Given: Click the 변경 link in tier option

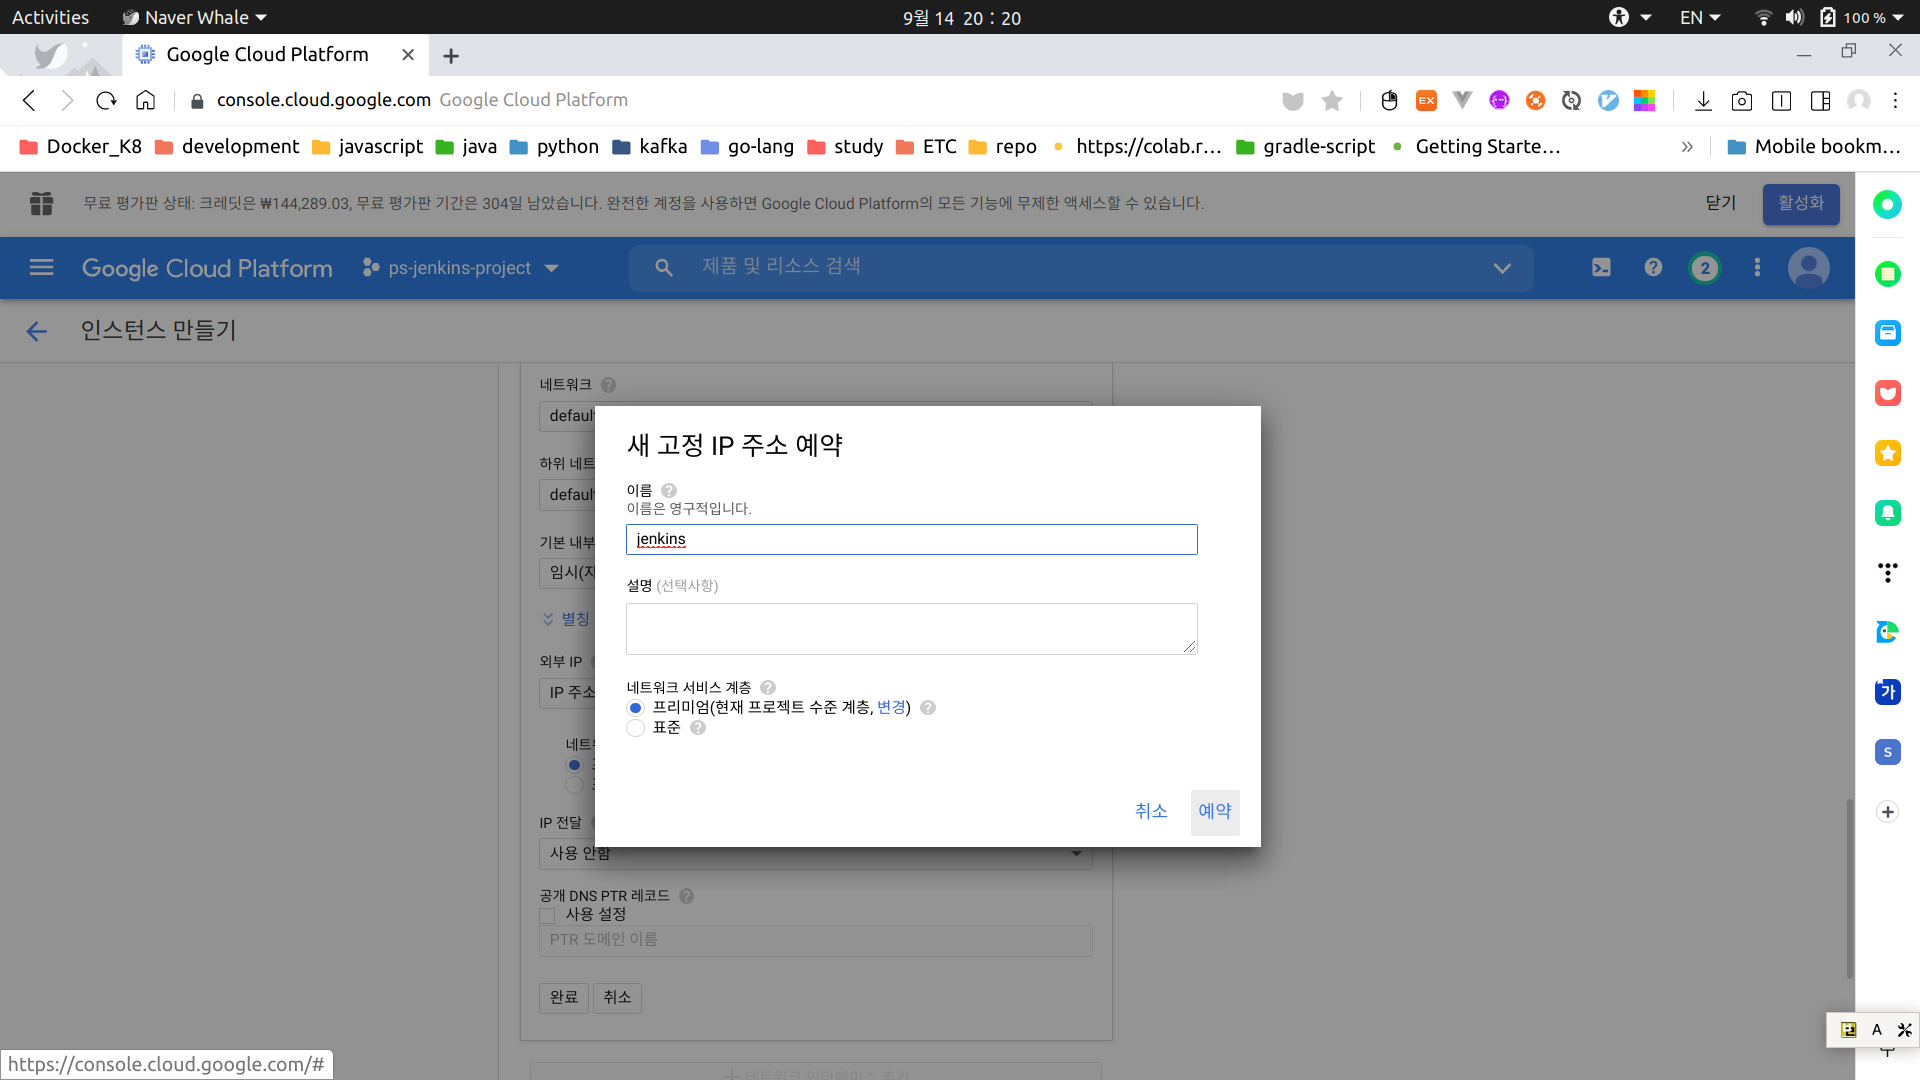Looking at the screenshot, I should click(x=890, y=707).
